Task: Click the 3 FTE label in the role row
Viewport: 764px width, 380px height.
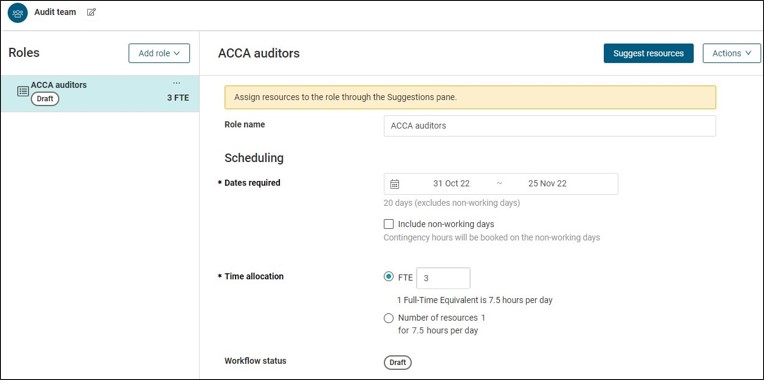Action: click(178, 98)
